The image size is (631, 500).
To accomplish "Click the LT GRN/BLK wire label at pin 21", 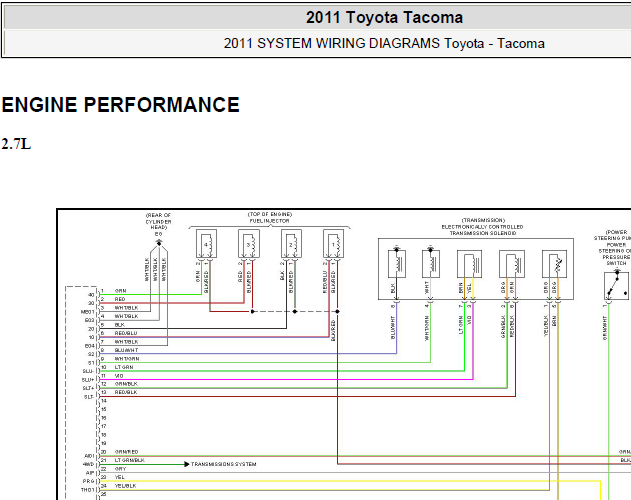I will pyautogui.click(x=130, y=460).
